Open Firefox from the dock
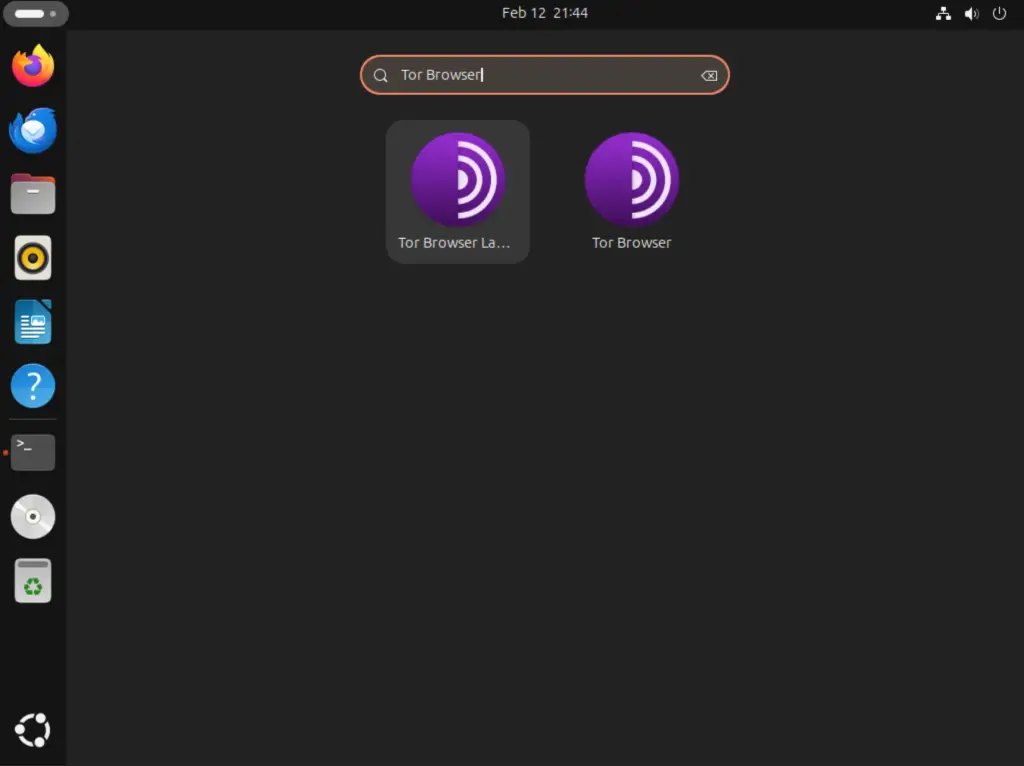Image resolution: width=1024 pixels, height=766 pixels. (x=33, y=65)
